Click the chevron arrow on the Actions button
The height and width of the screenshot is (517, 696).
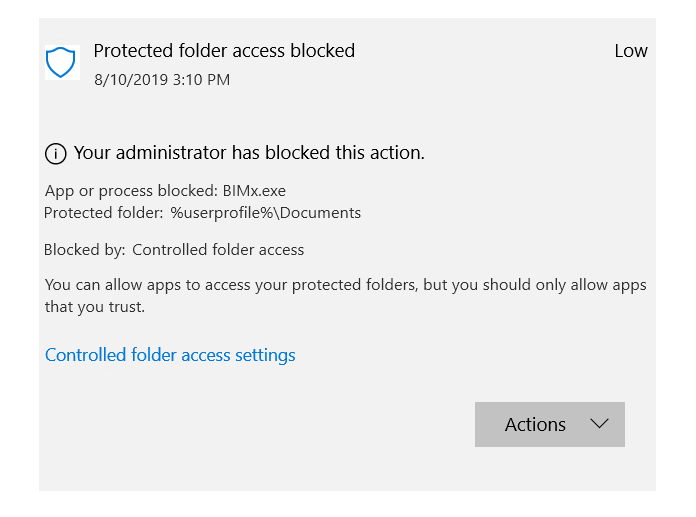tap(599, 424)
